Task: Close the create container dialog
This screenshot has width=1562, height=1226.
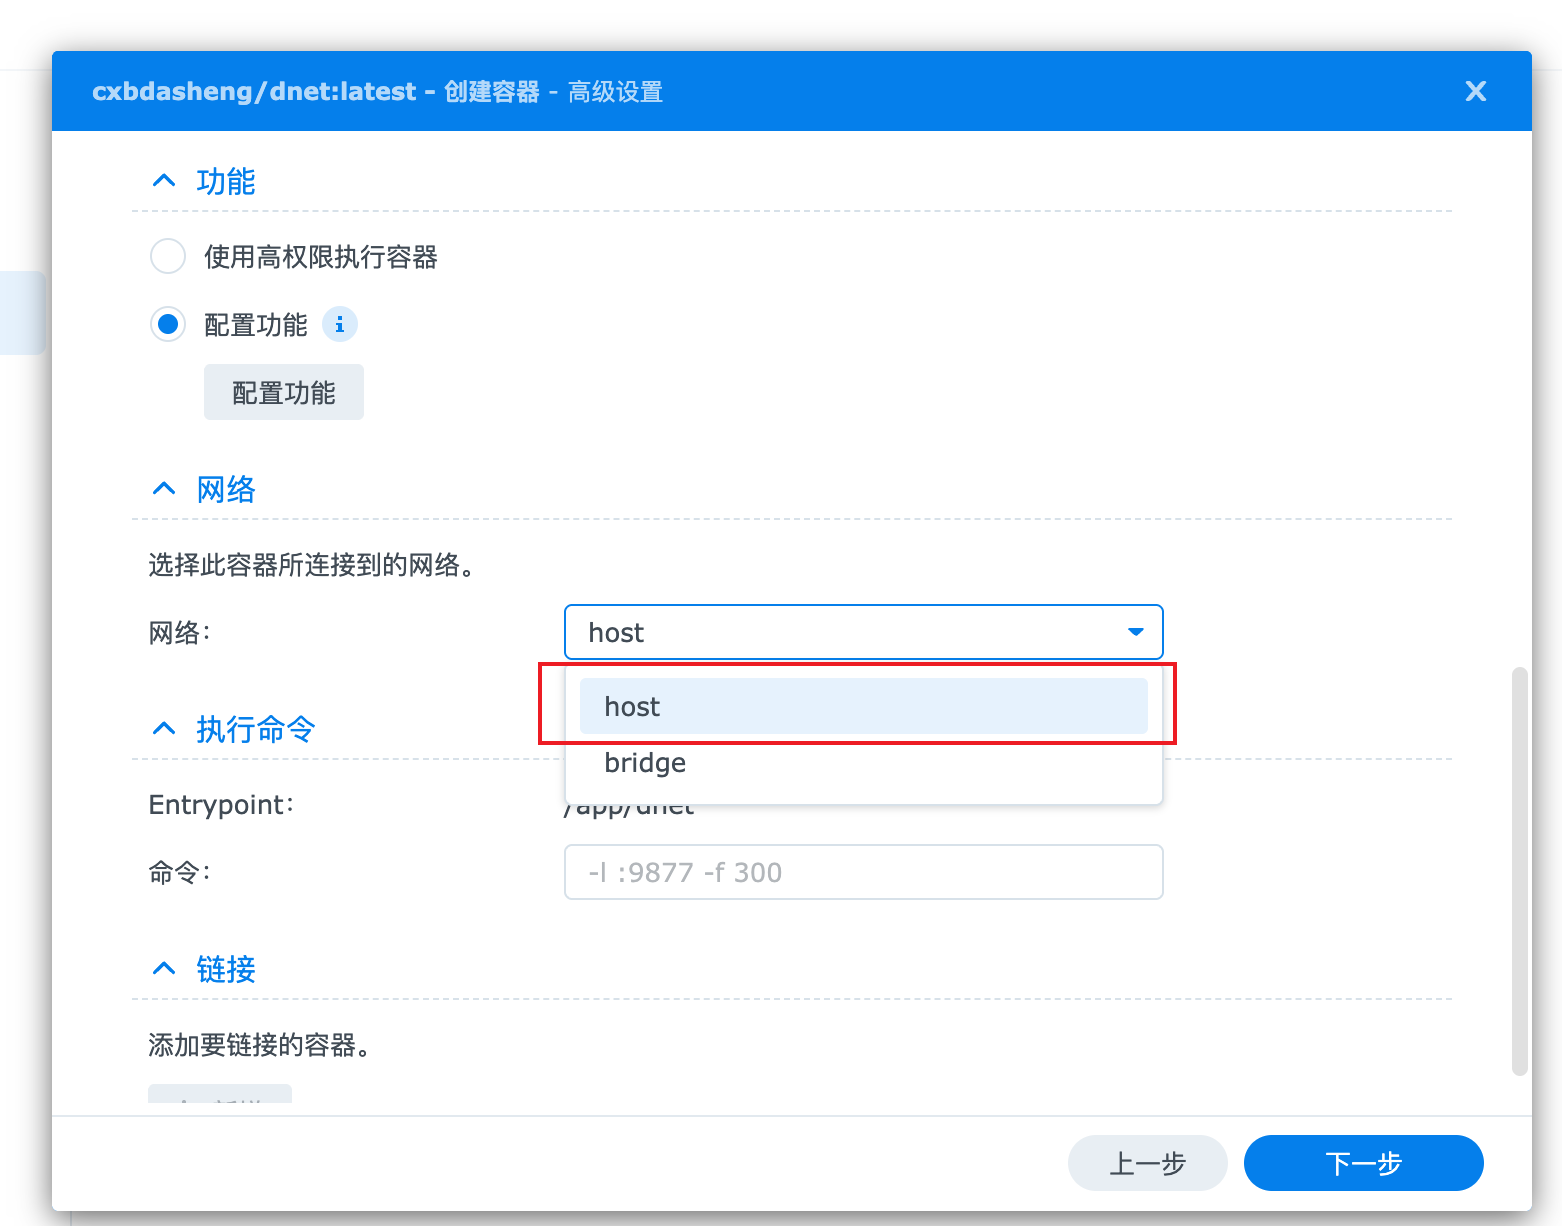Action: [1475, 91]
